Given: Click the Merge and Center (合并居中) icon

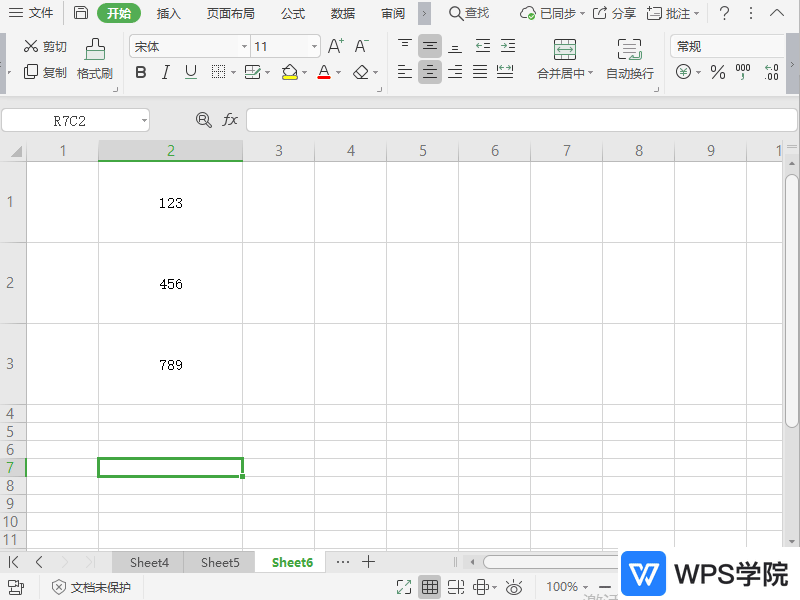Looking at the screenshot, I should [x=565, y=50].
